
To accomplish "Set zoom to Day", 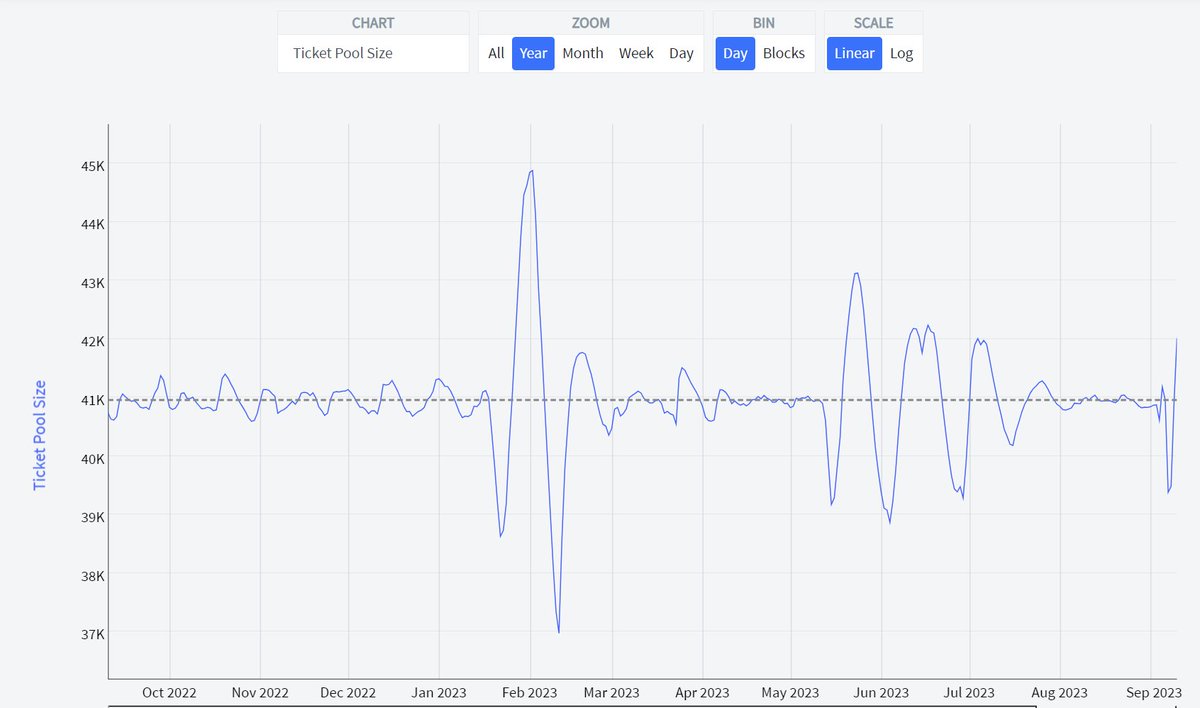I will [x=681, y=53].
